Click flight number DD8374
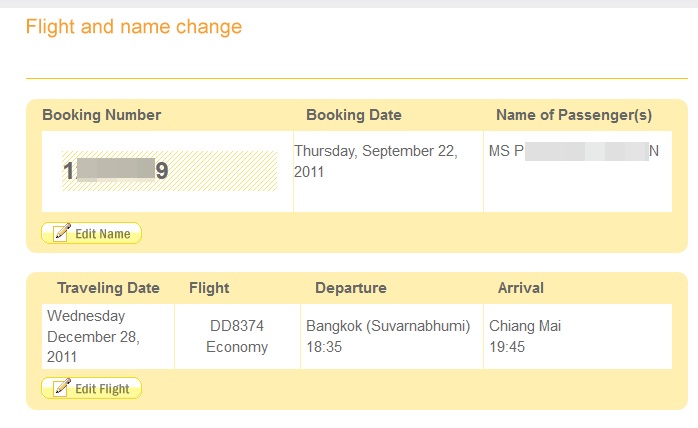This screenshot has height=428, width=698. pos(237,326)
